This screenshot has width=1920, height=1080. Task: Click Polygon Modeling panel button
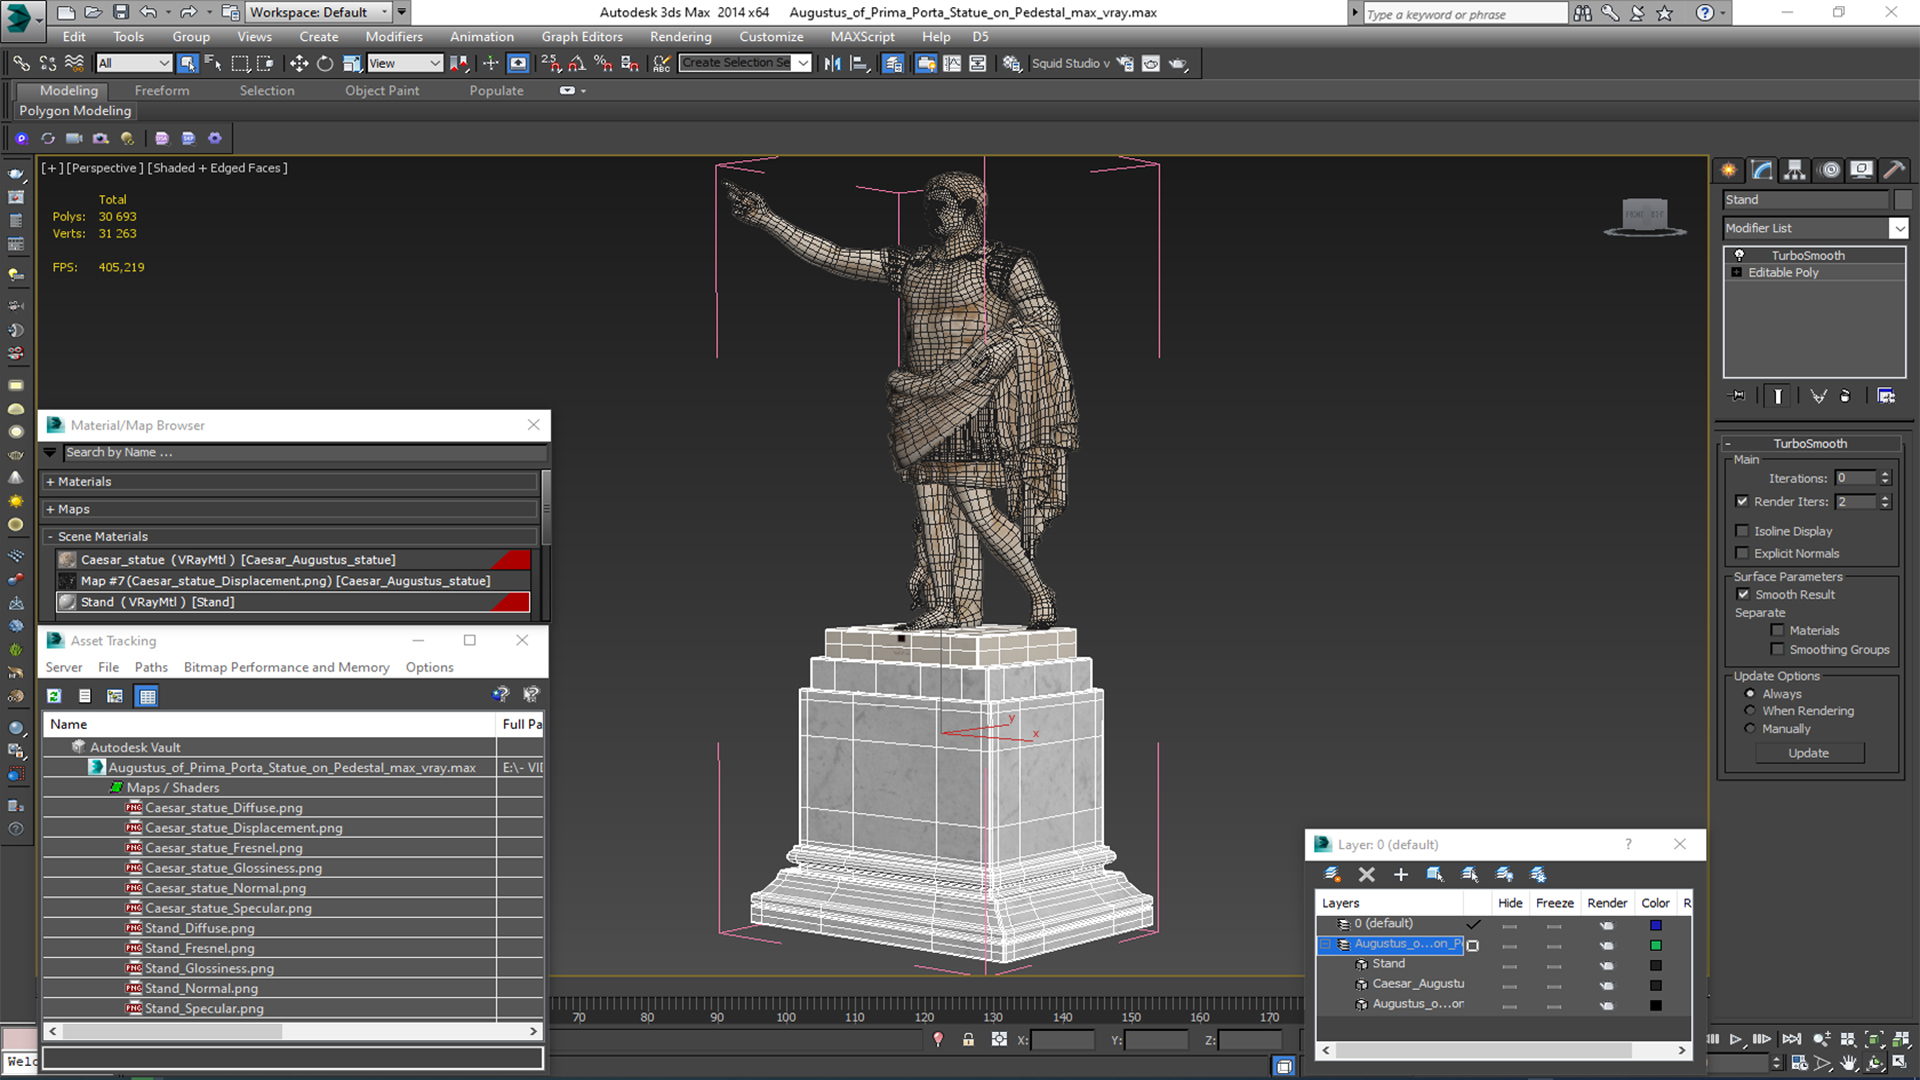[x=75, y=111]
